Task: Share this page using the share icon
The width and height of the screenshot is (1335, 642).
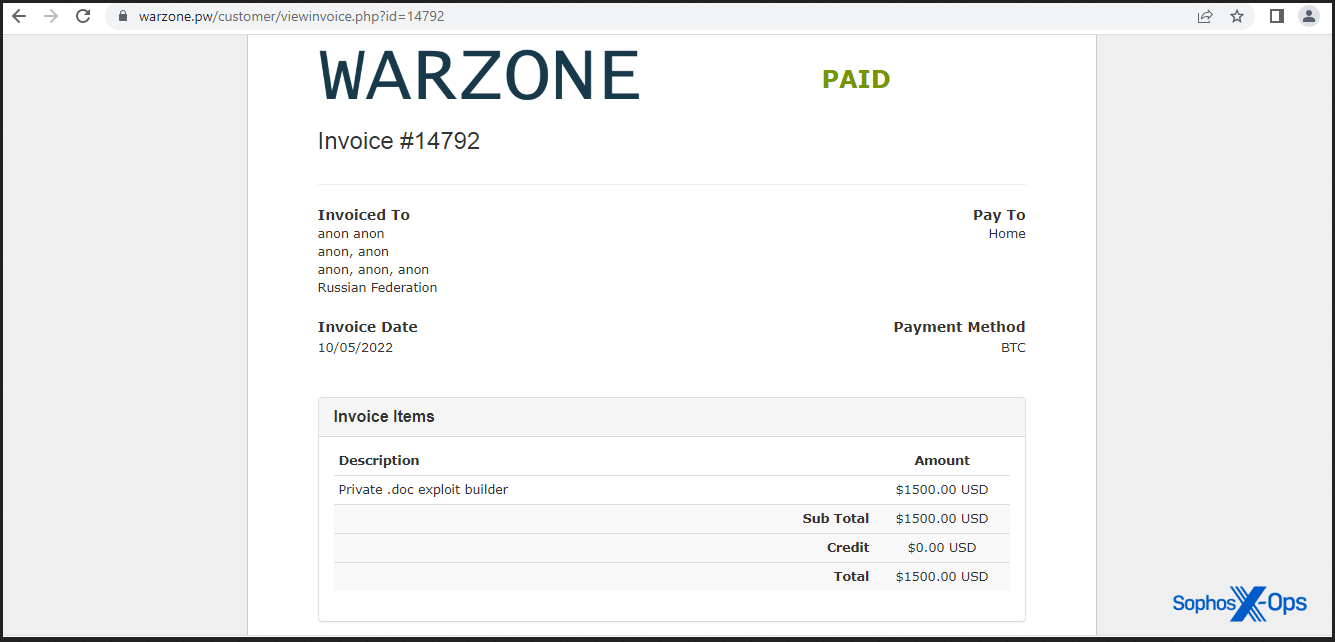Action: click(x=1205, y=16)
